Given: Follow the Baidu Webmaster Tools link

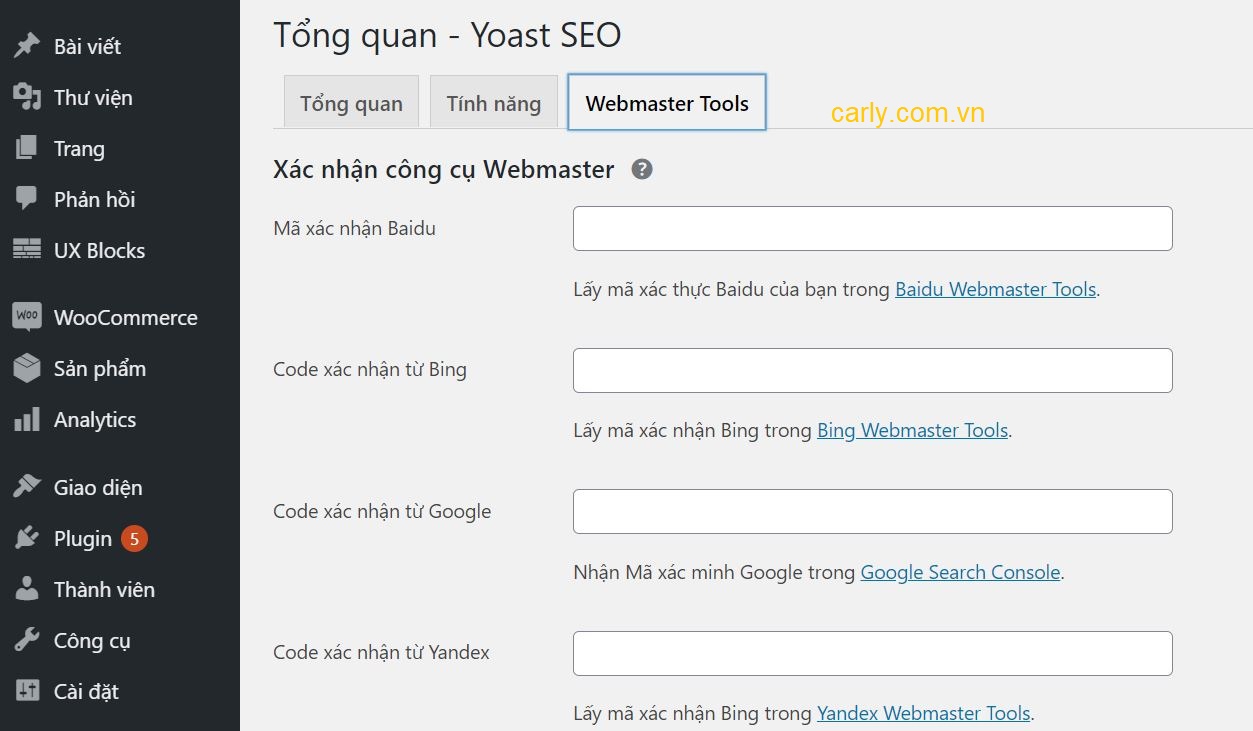Looking at the screenshot, I should click(996, 289).
